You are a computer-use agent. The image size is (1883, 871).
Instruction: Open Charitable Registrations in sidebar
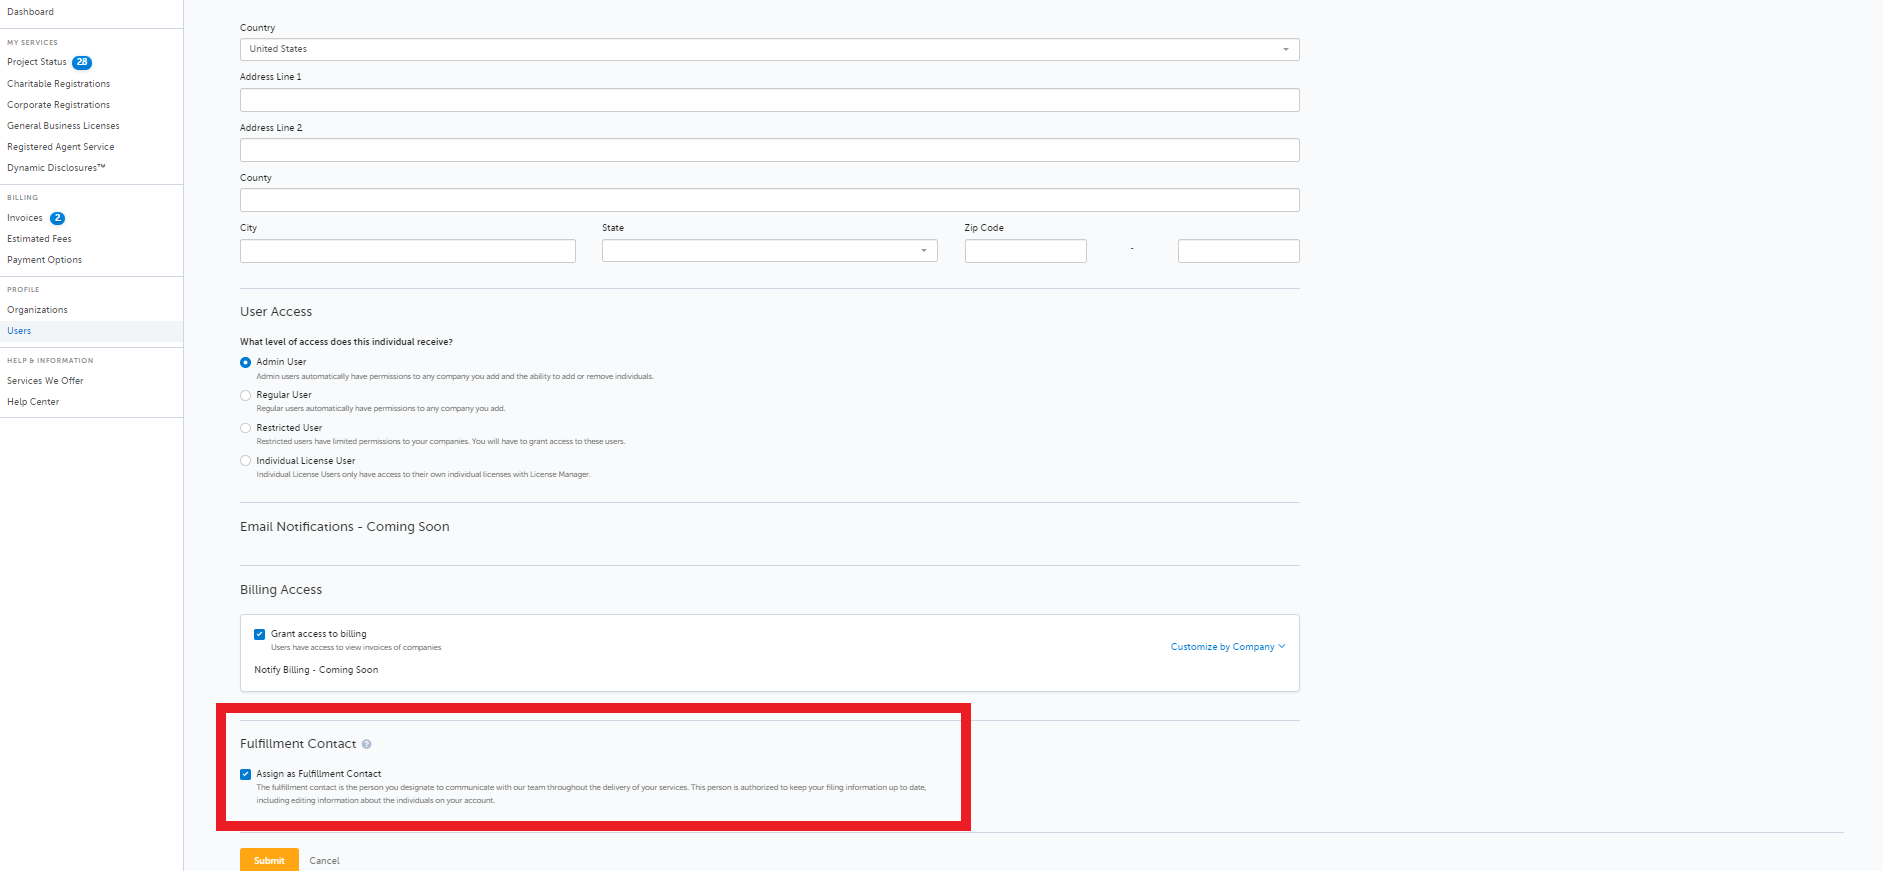tap(59, 84)
